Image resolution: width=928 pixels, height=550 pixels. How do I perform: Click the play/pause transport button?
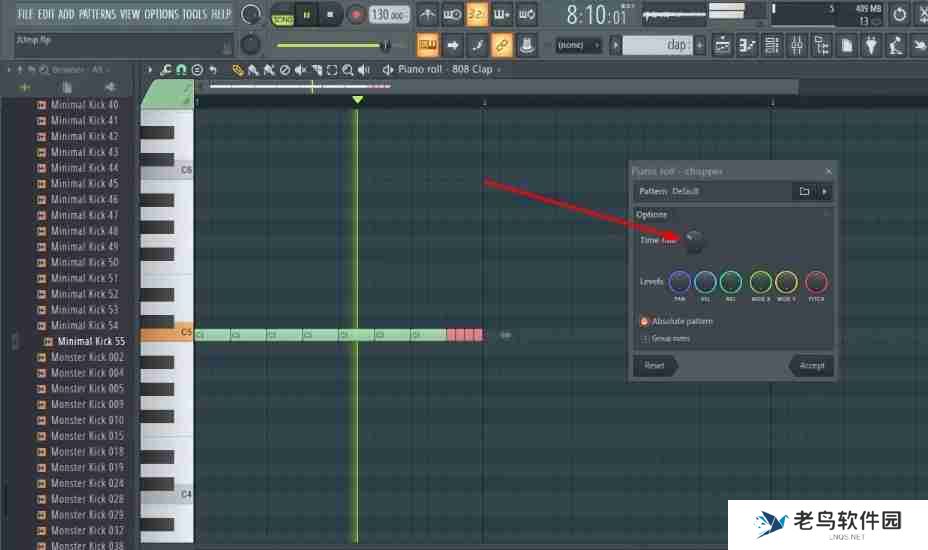tap(307, 15)
